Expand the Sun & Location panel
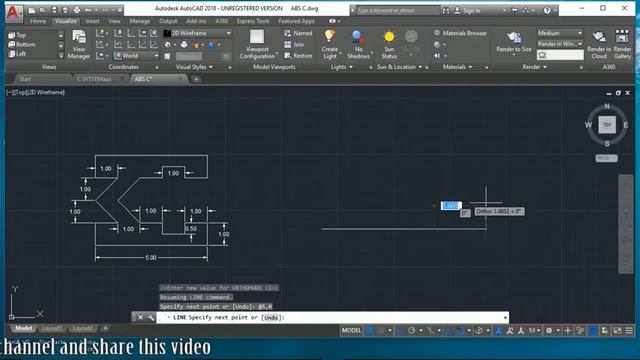Viewport: 640px width, 360px height. click(399, 67)
